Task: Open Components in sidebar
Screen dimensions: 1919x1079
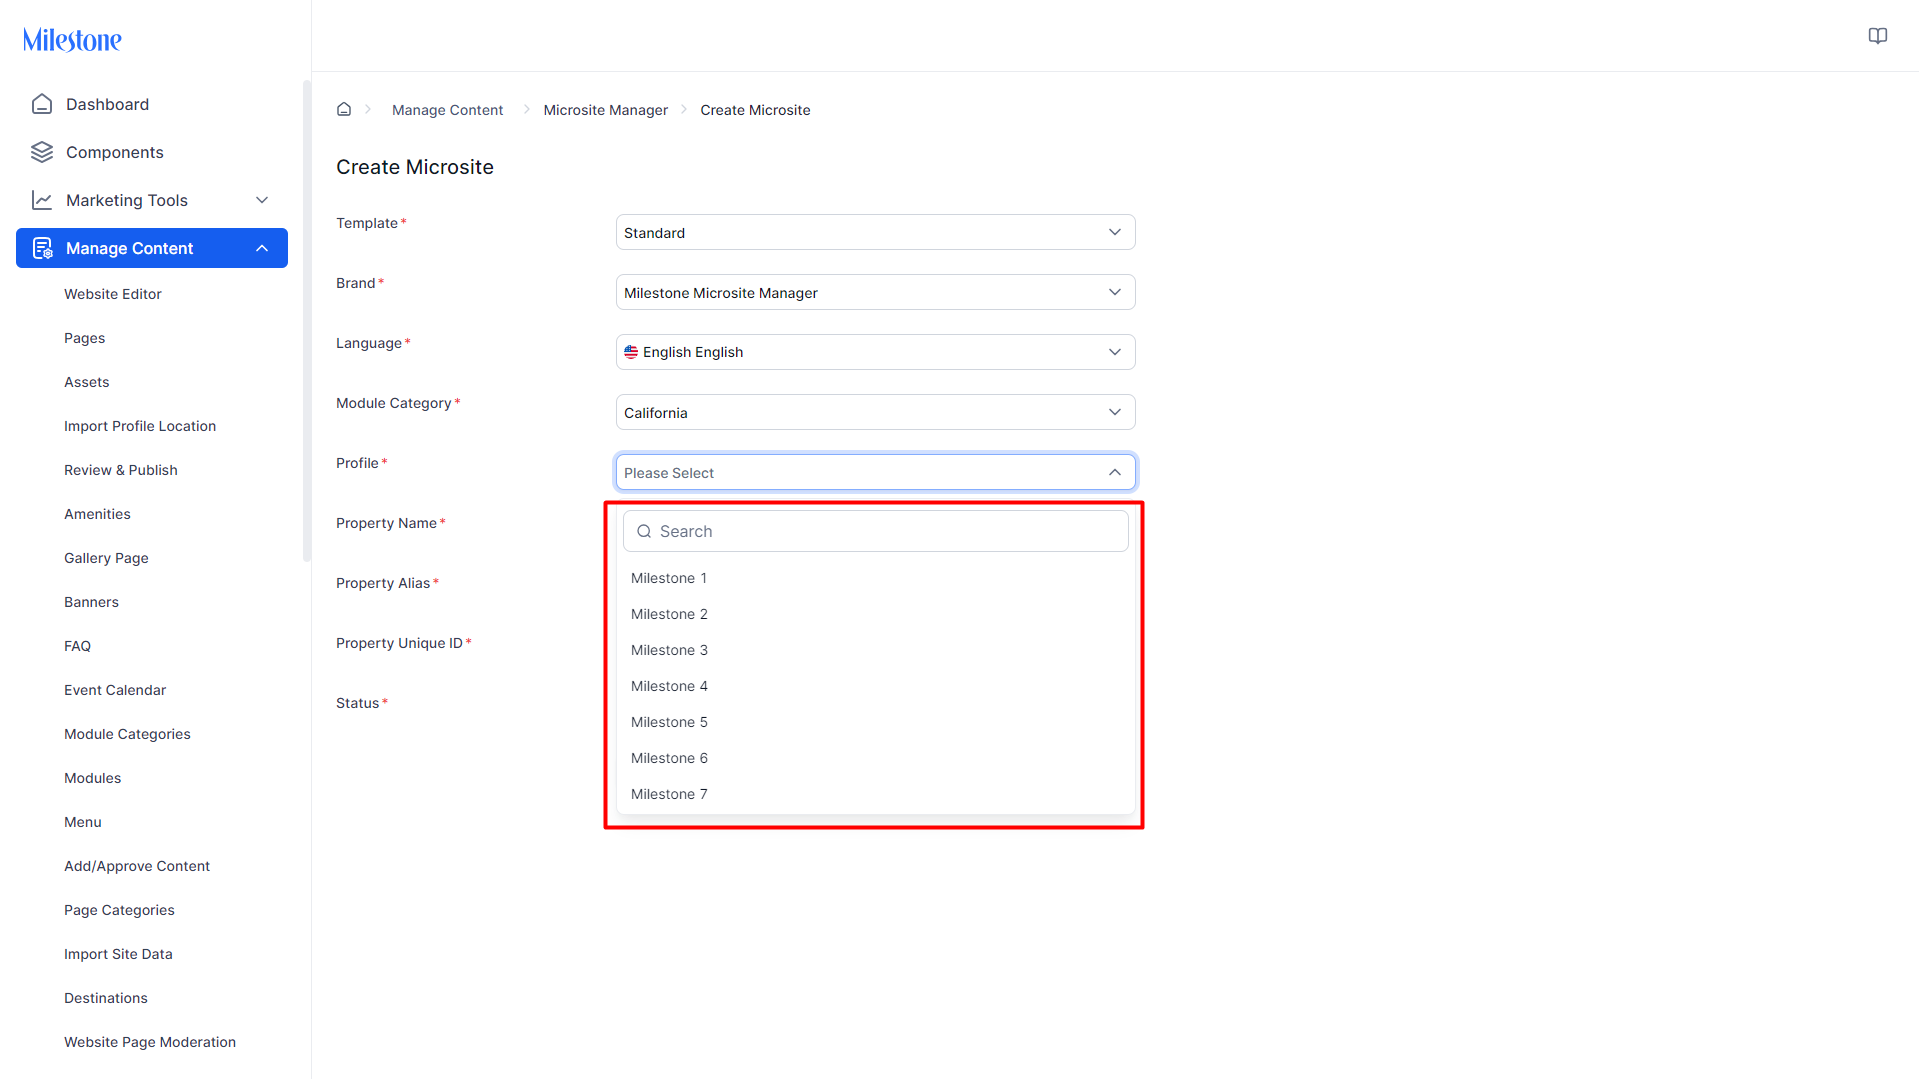Action: (152, 152)
